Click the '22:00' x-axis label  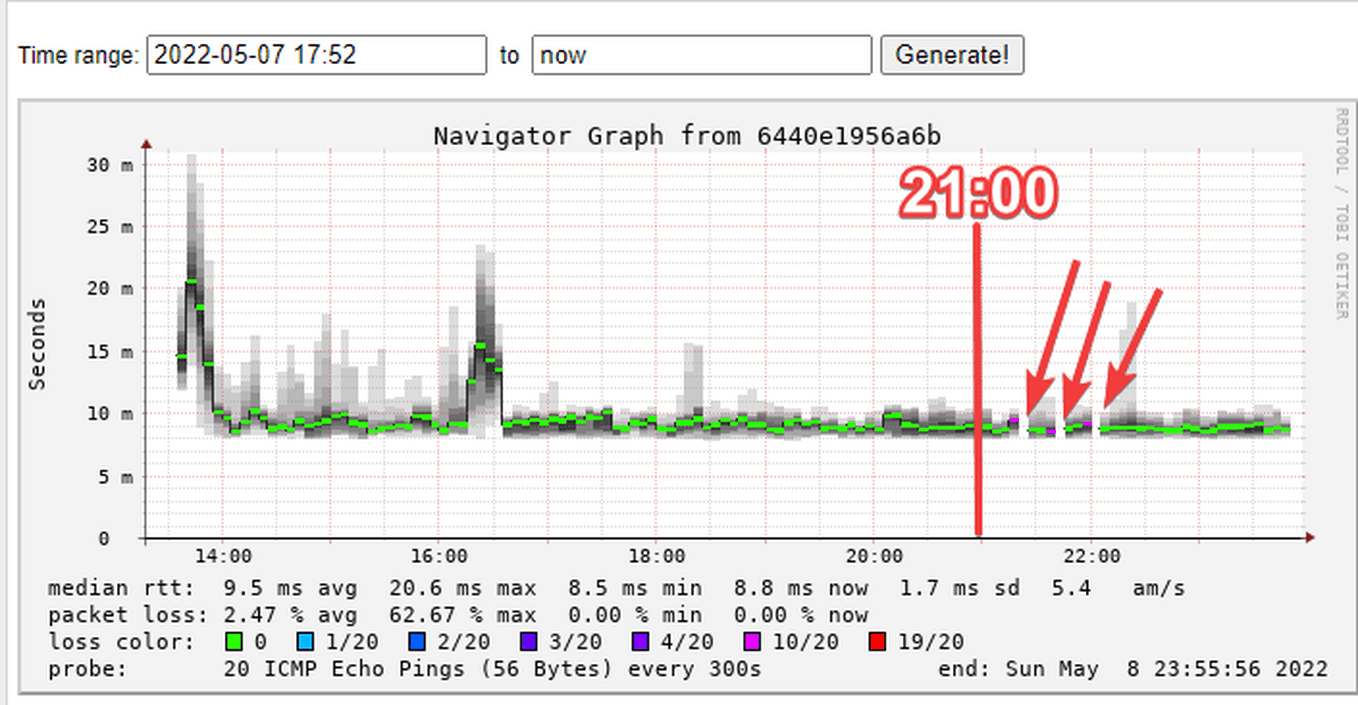(1092, 556)
